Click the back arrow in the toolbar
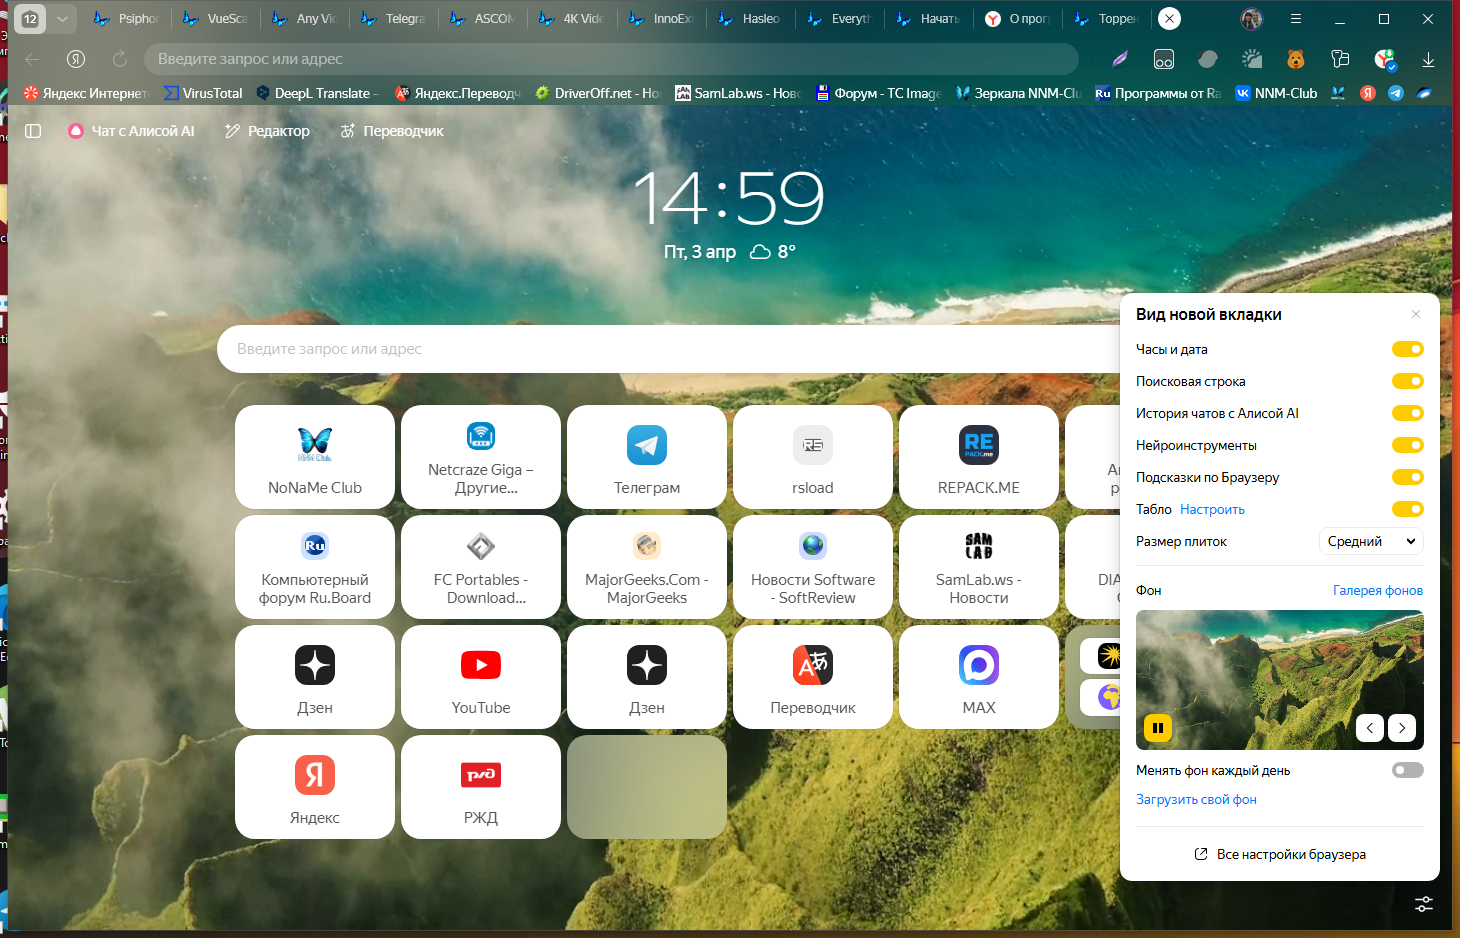Image resolution: width=1460 pixels, height=938 pixels. click(x=32, y=59)
